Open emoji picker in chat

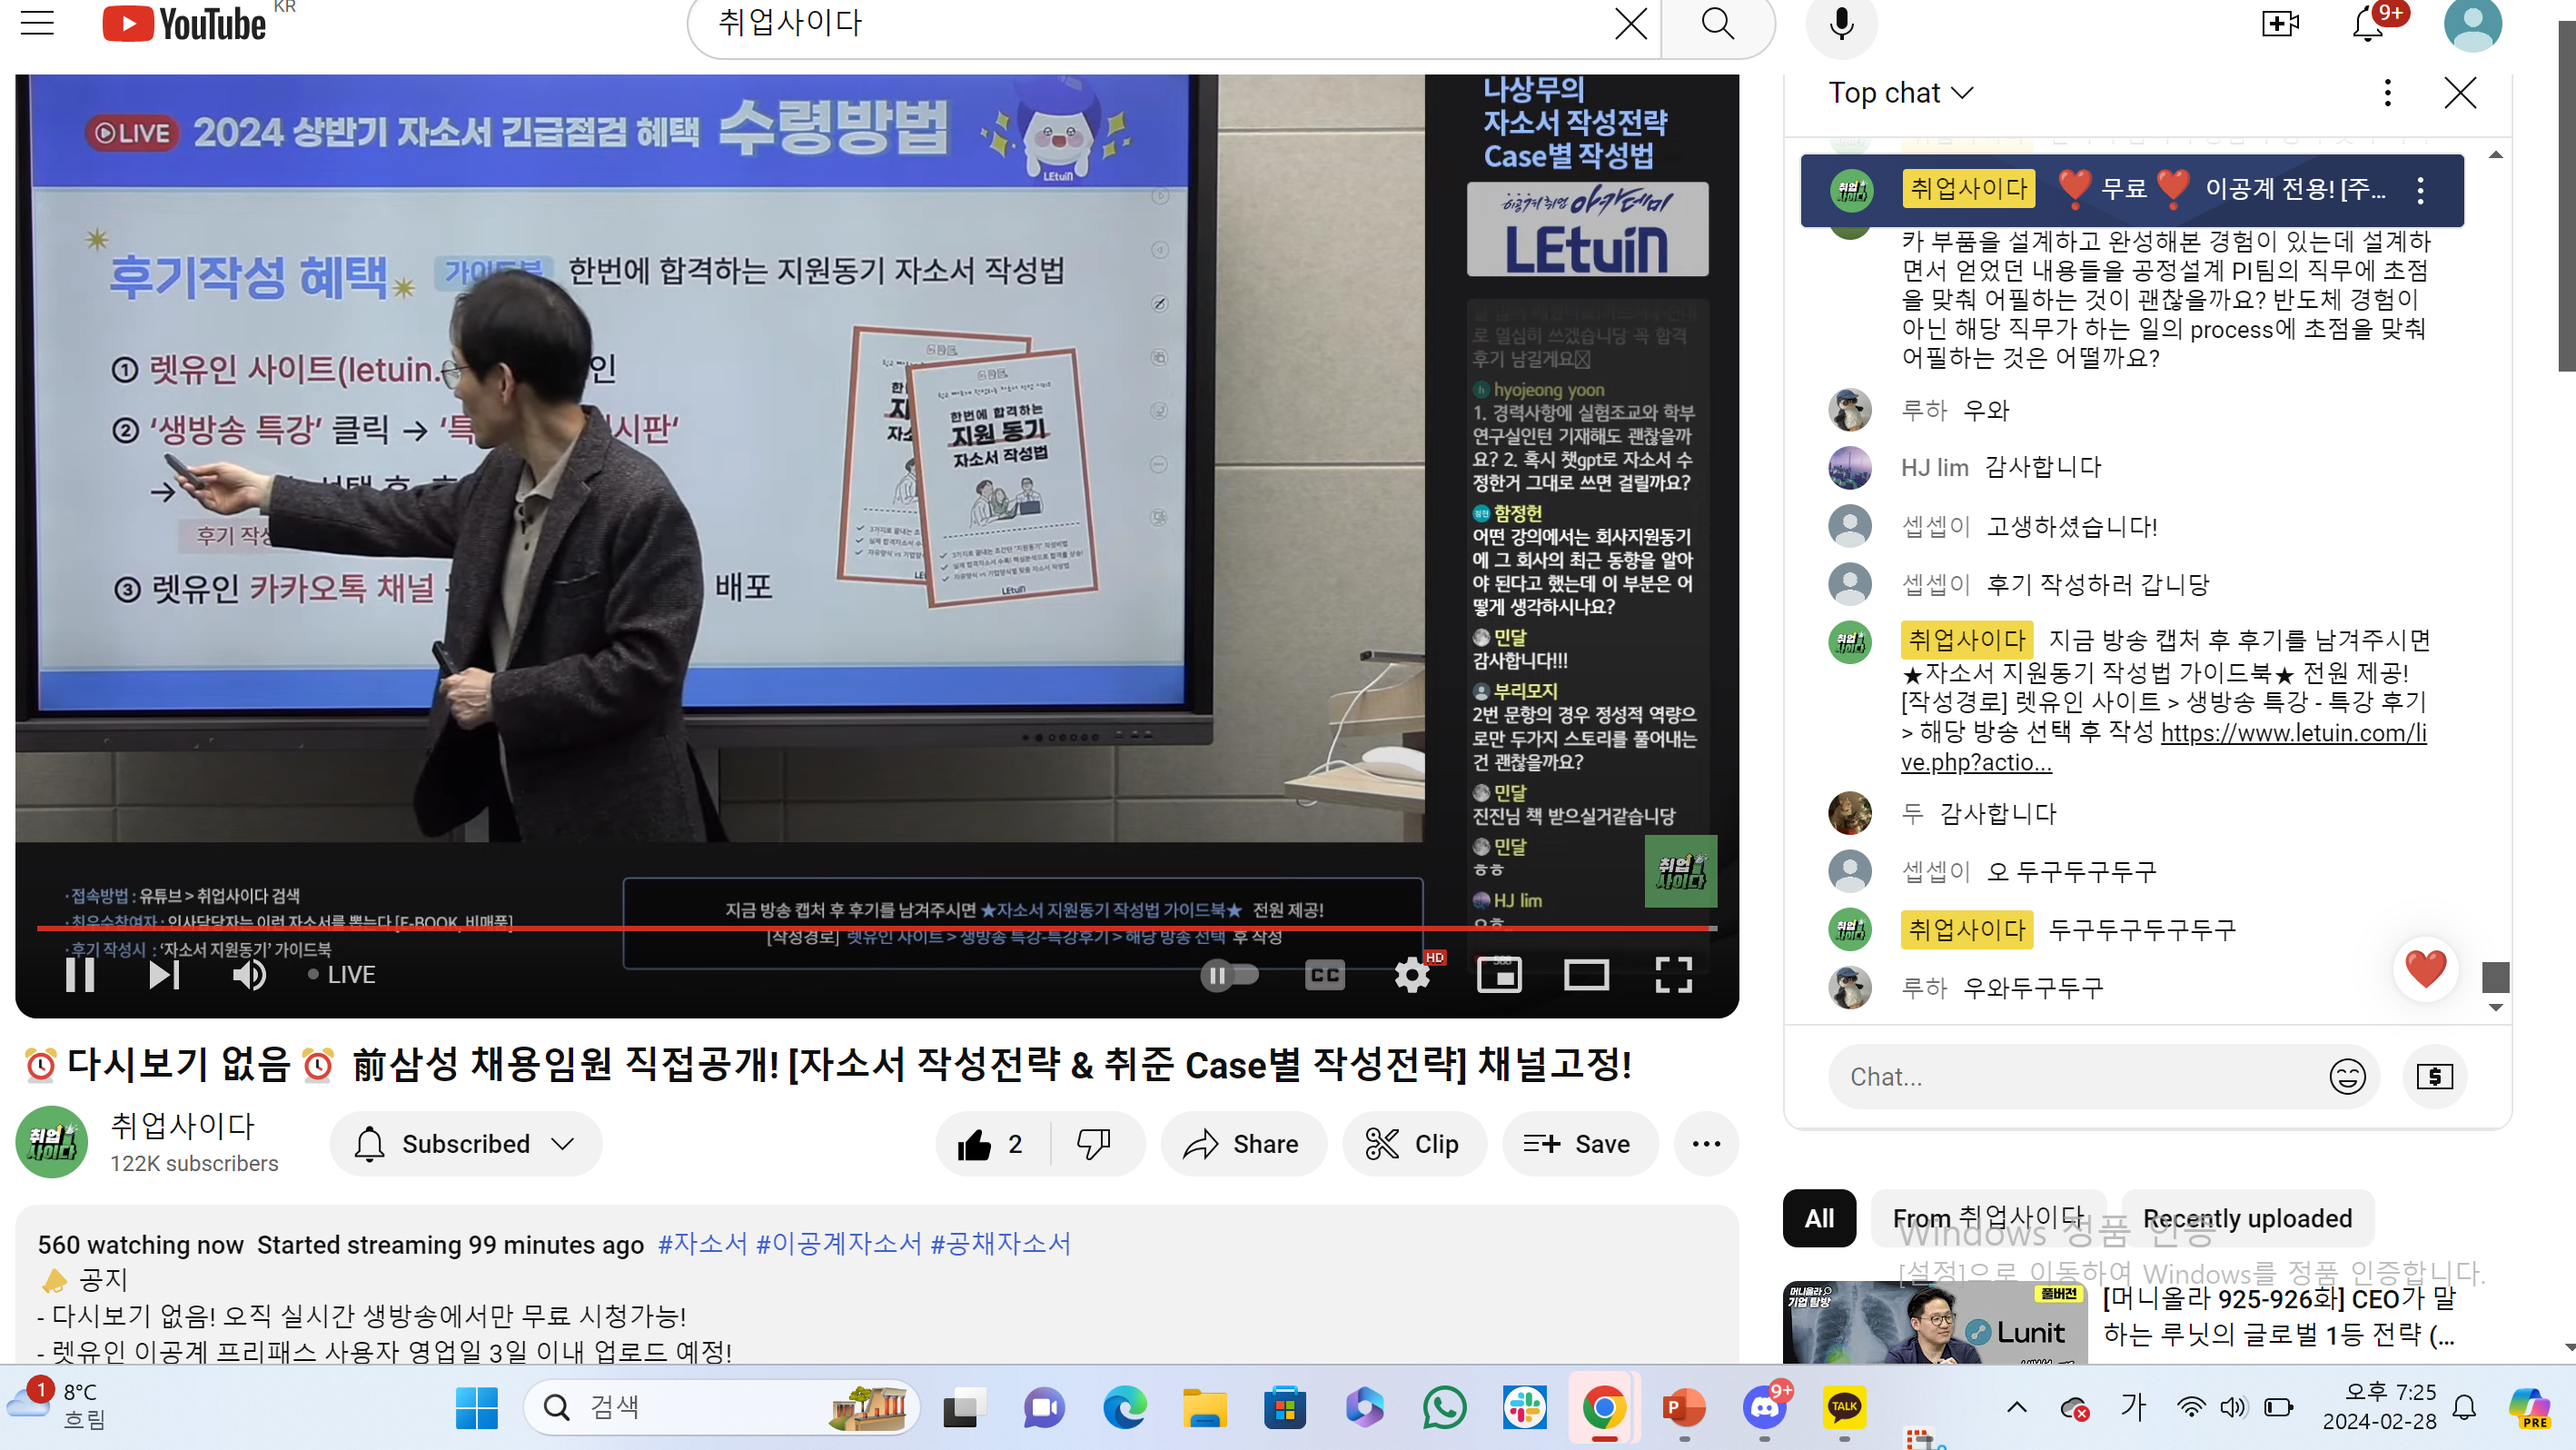tap(2347, 1077)
